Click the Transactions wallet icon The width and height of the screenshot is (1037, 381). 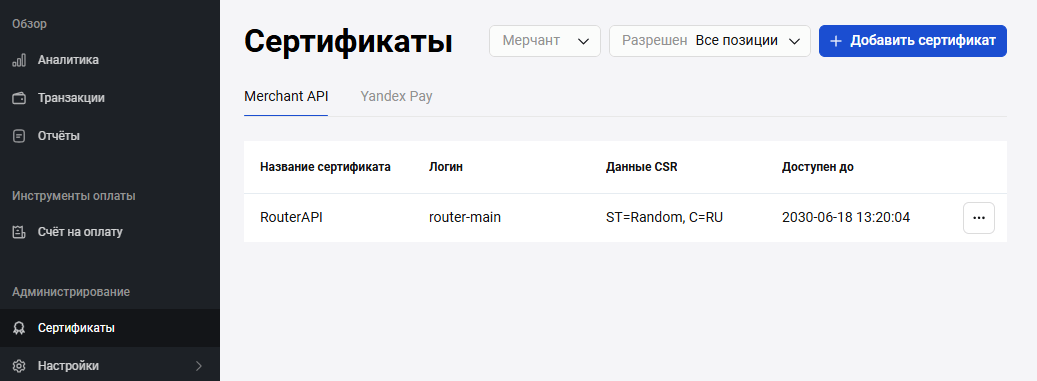(19, 98)
